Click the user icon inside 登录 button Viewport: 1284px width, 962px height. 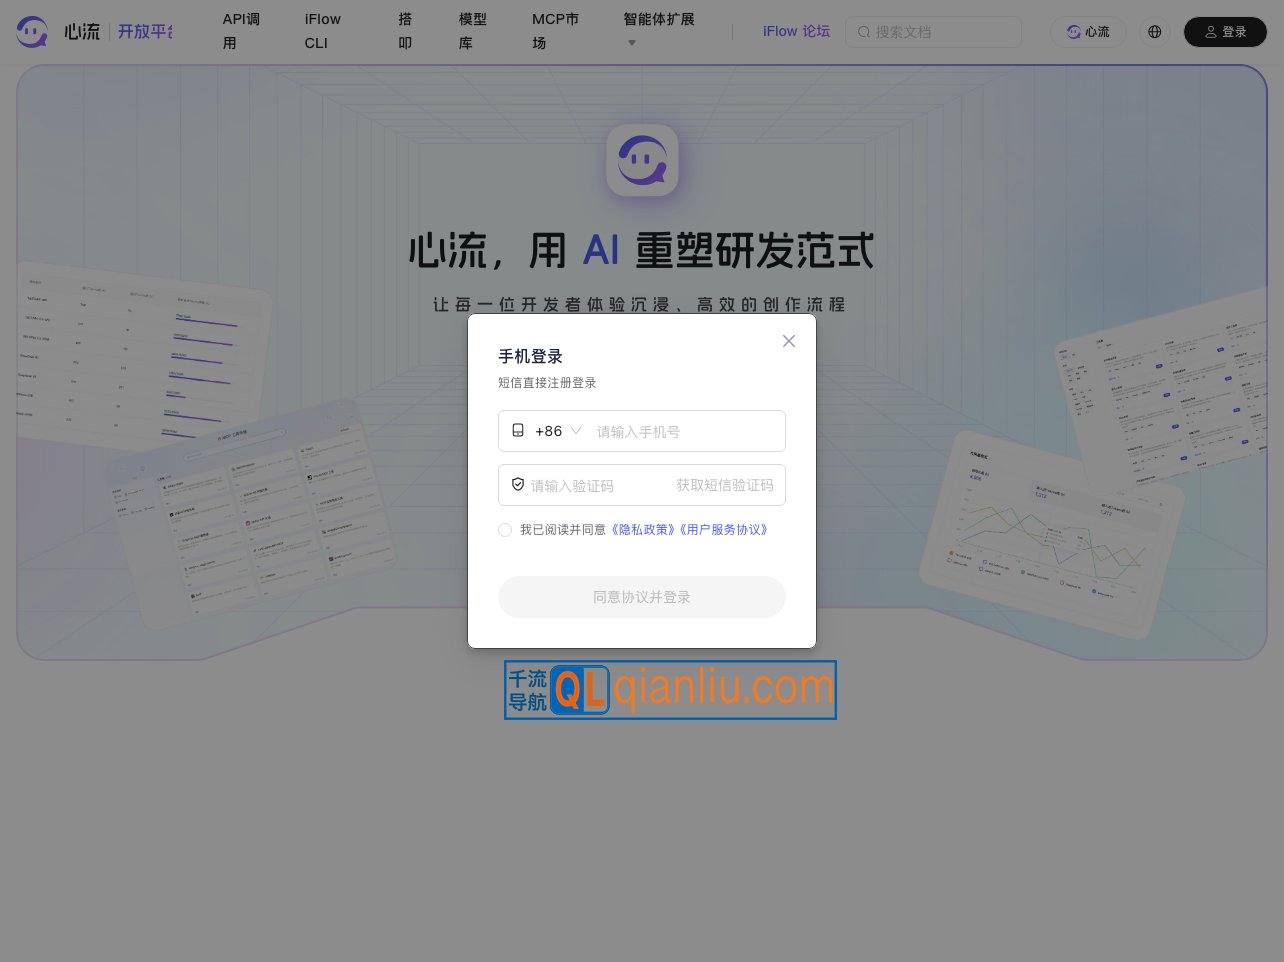(1211, 31)
